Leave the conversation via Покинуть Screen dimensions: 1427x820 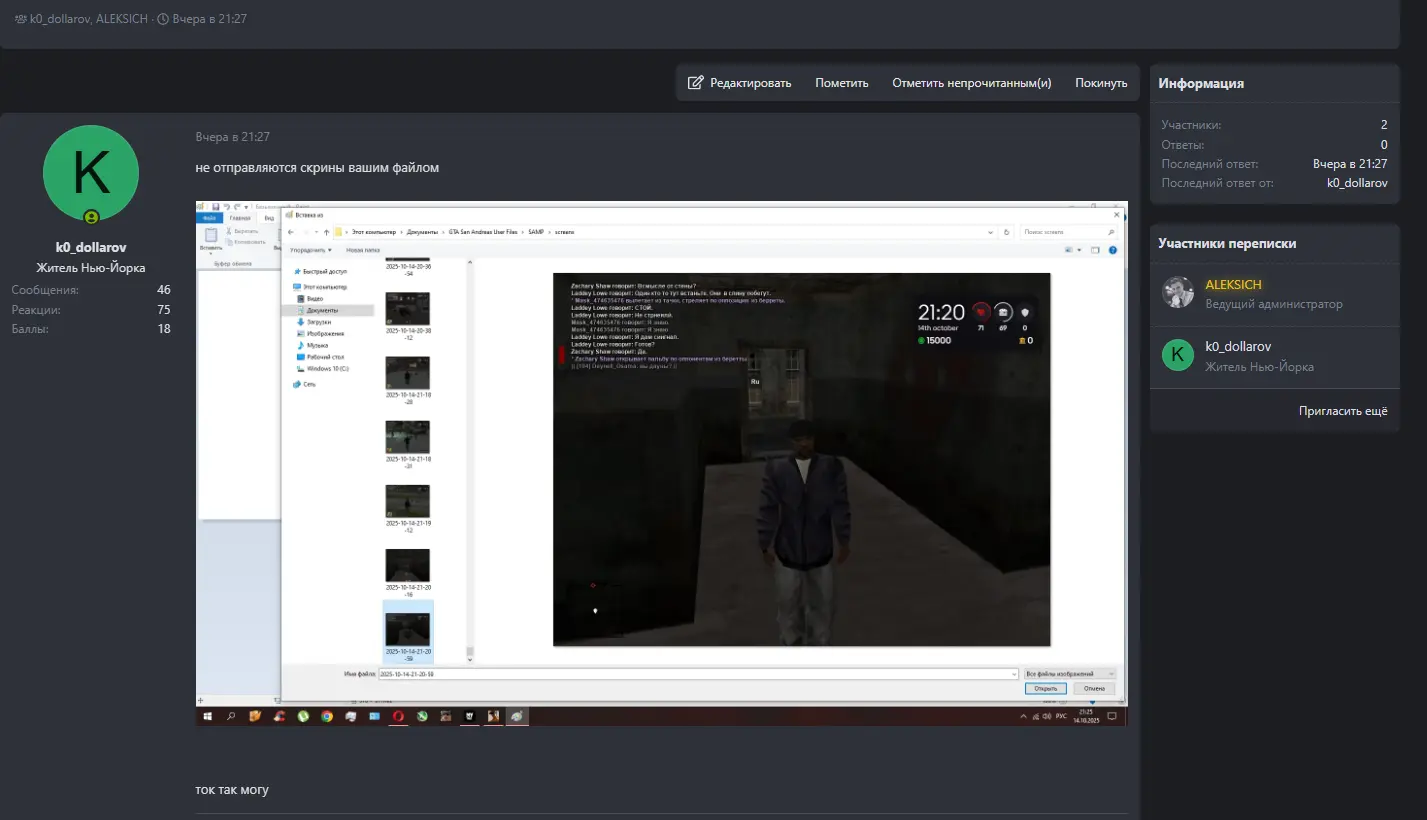point(1101,83)
